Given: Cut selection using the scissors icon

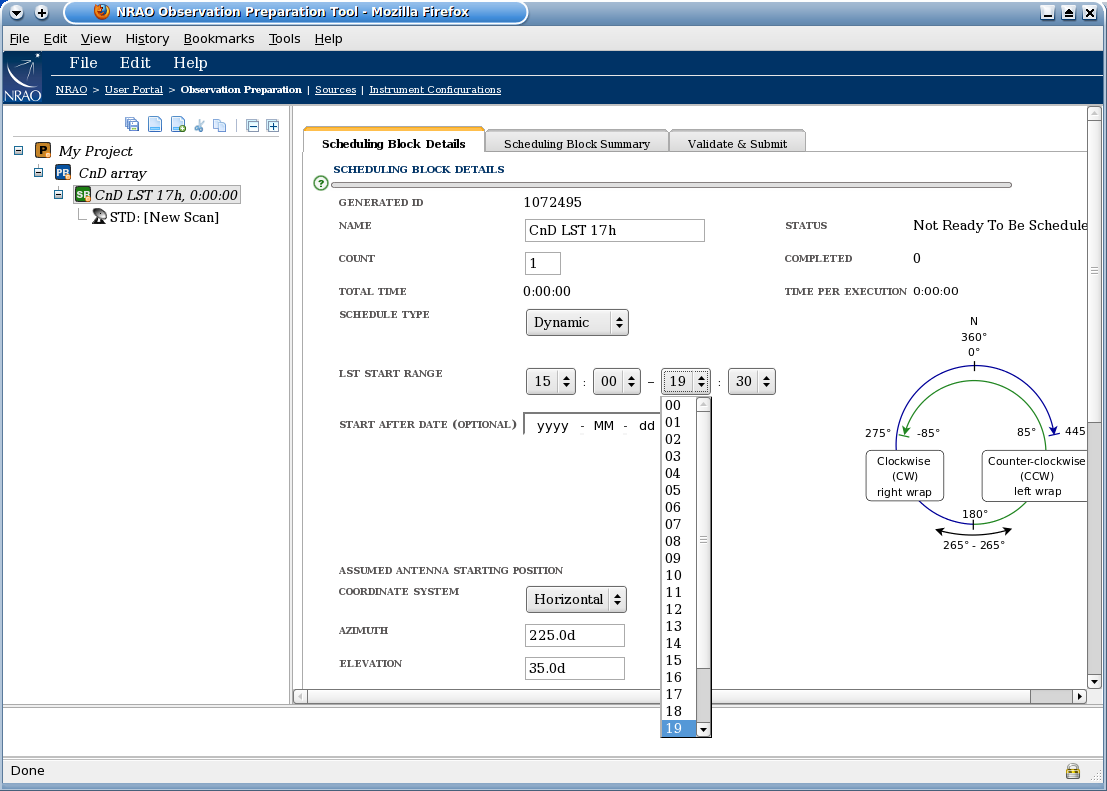Looking at the screenshot, I should [199, 124].
